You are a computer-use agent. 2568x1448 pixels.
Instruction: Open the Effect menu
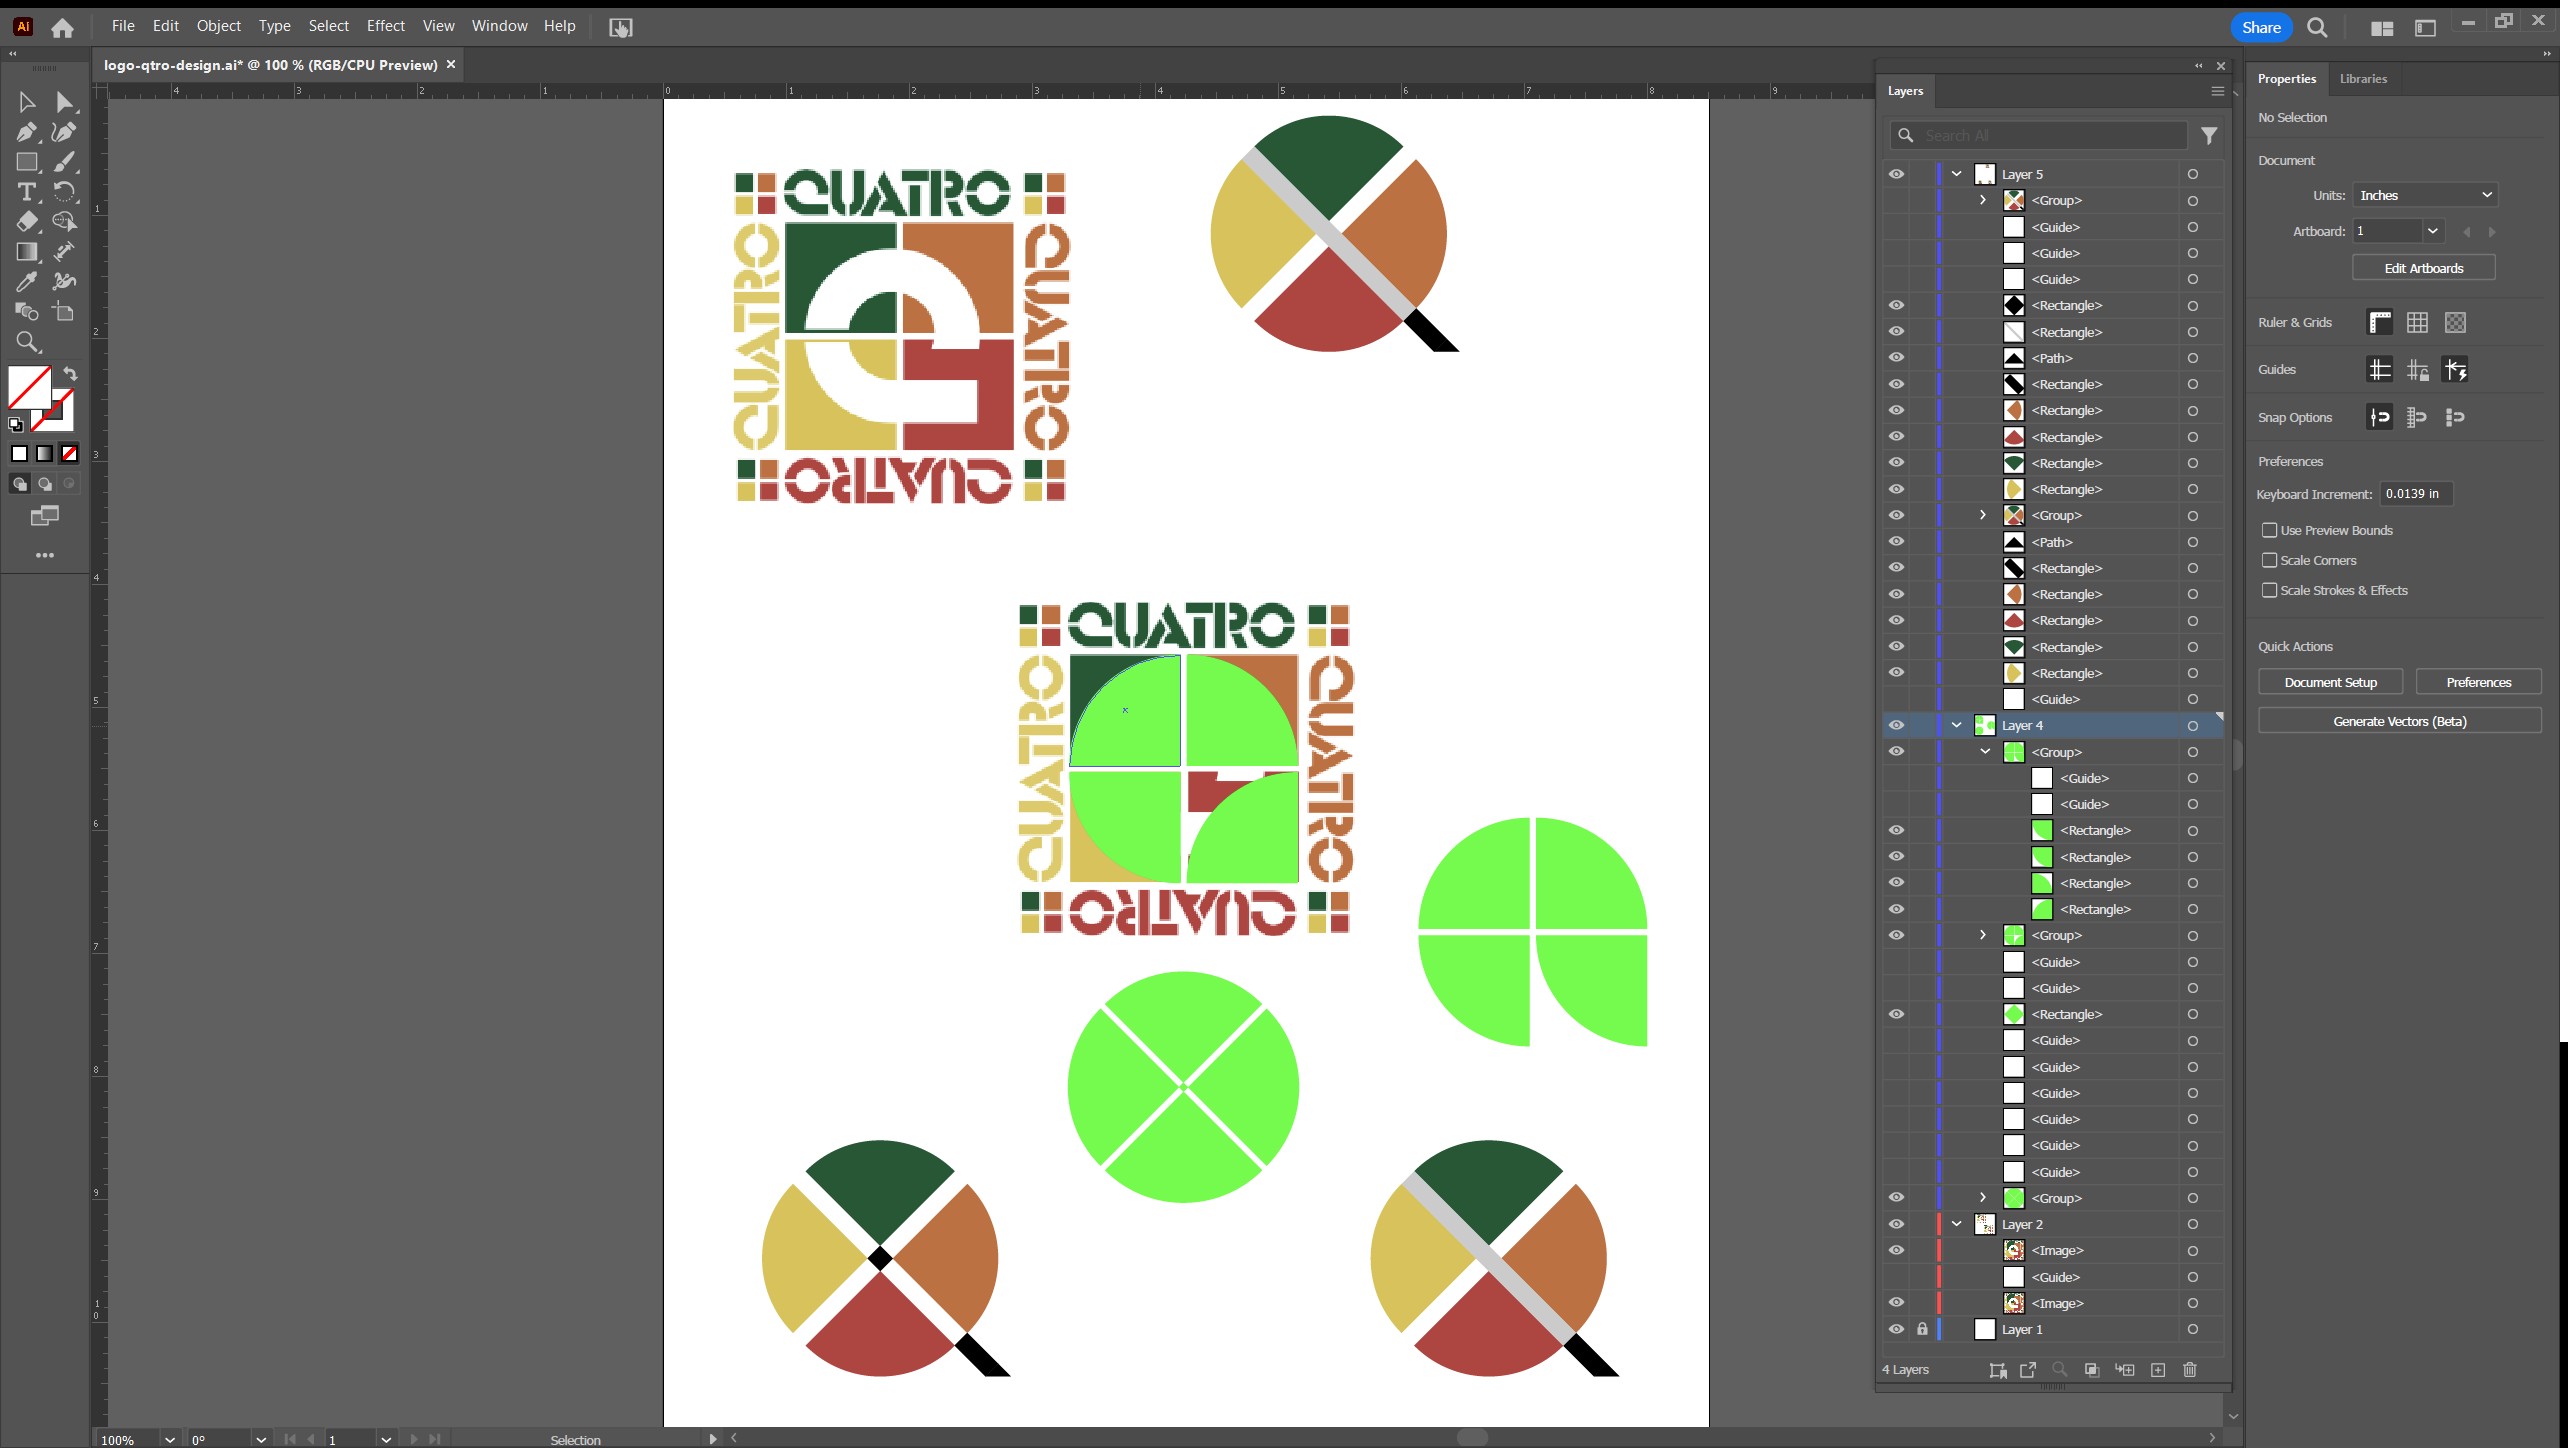point(385,26)
